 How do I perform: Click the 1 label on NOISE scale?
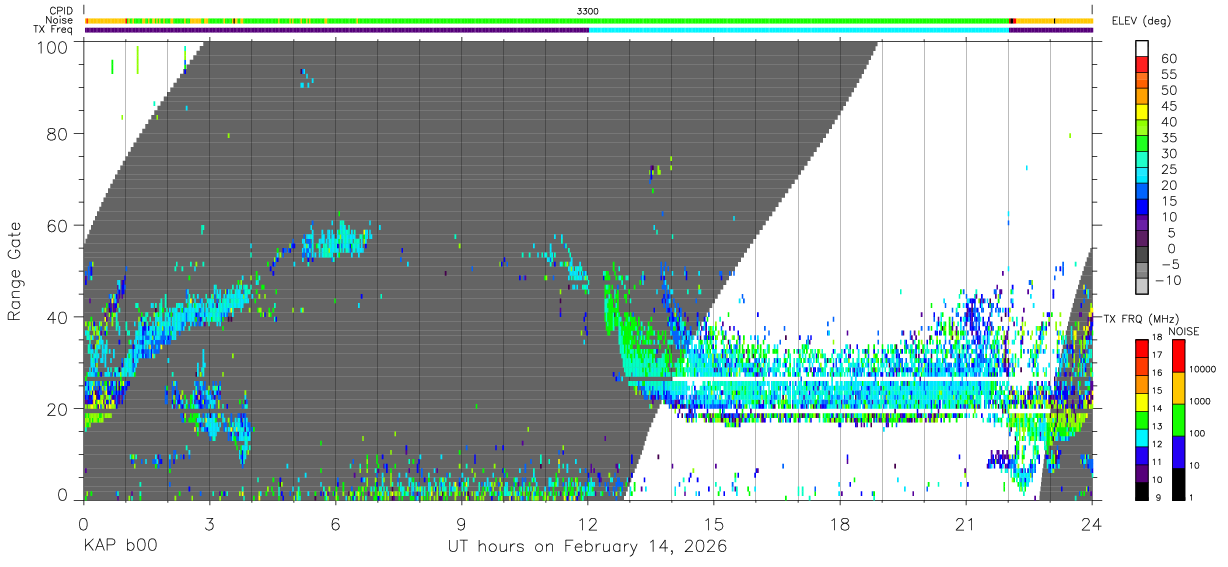[1192, 497]
